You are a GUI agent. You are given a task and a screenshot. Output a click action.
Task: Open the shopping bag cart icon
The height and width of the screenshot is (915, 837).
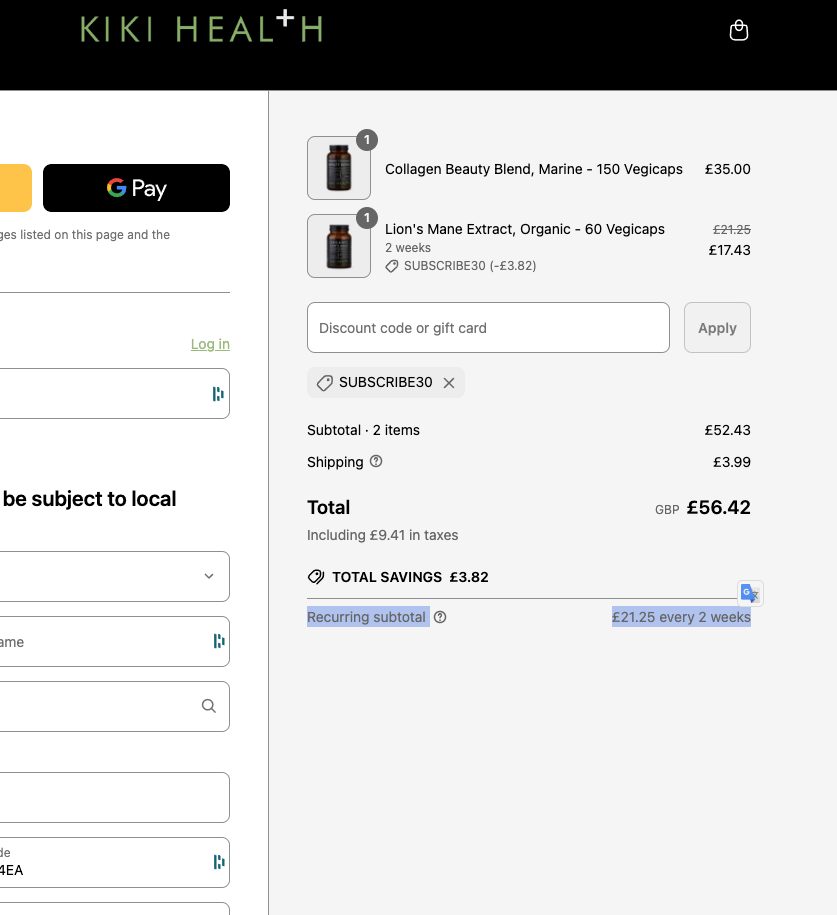pos(739,31)
